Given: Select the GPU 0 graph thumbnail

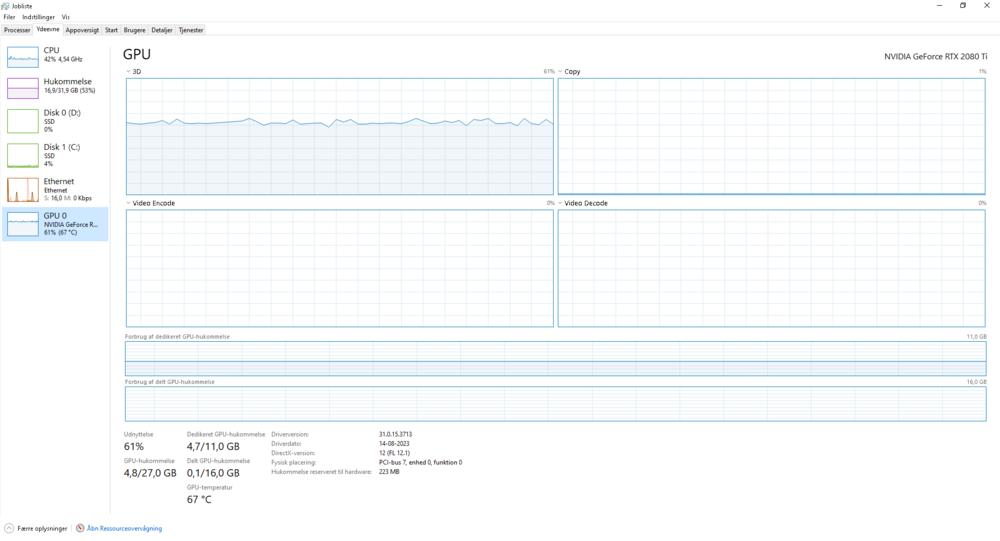Looking at the screenshot, I should [x=23, y=224].
